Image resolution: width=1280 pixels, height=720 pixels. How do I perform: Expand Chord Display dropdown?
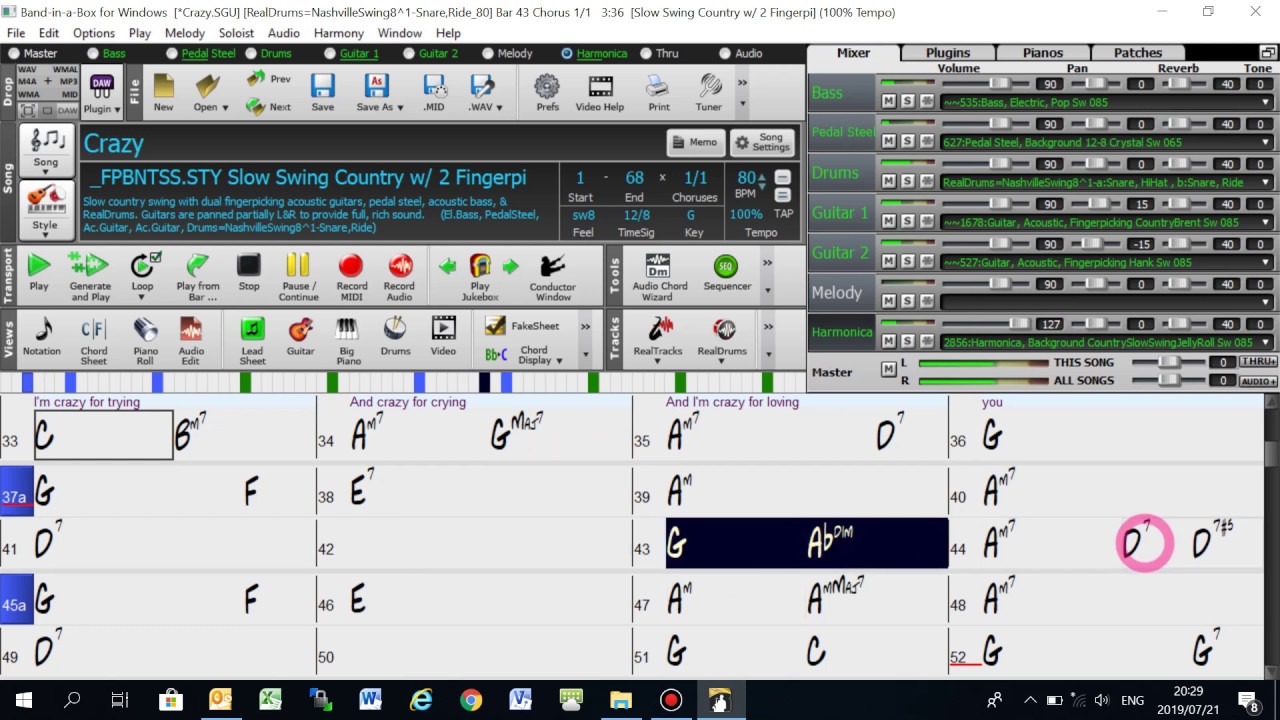tap(559, 360)
